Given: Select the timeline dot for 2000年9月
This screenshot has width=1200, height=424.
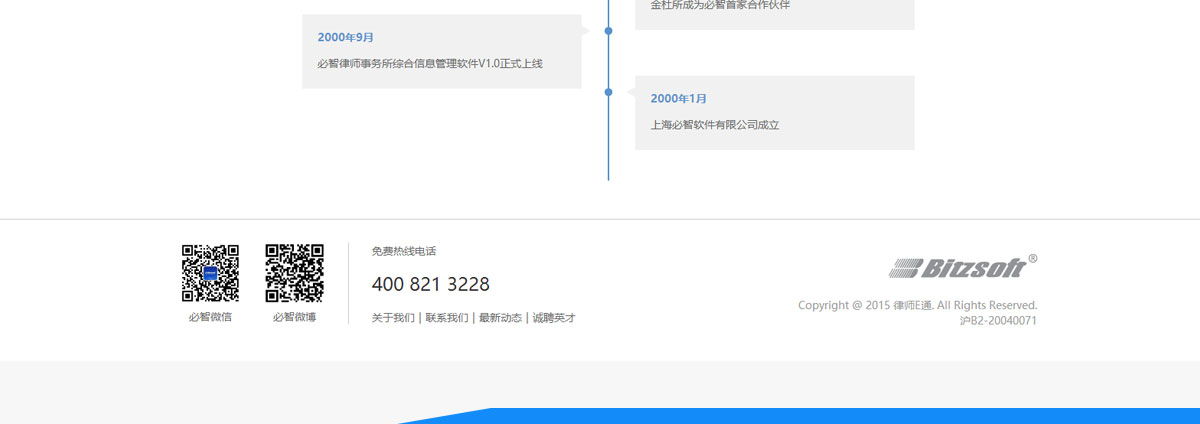Looking at the screenshot, I should [x=608, y=31].
